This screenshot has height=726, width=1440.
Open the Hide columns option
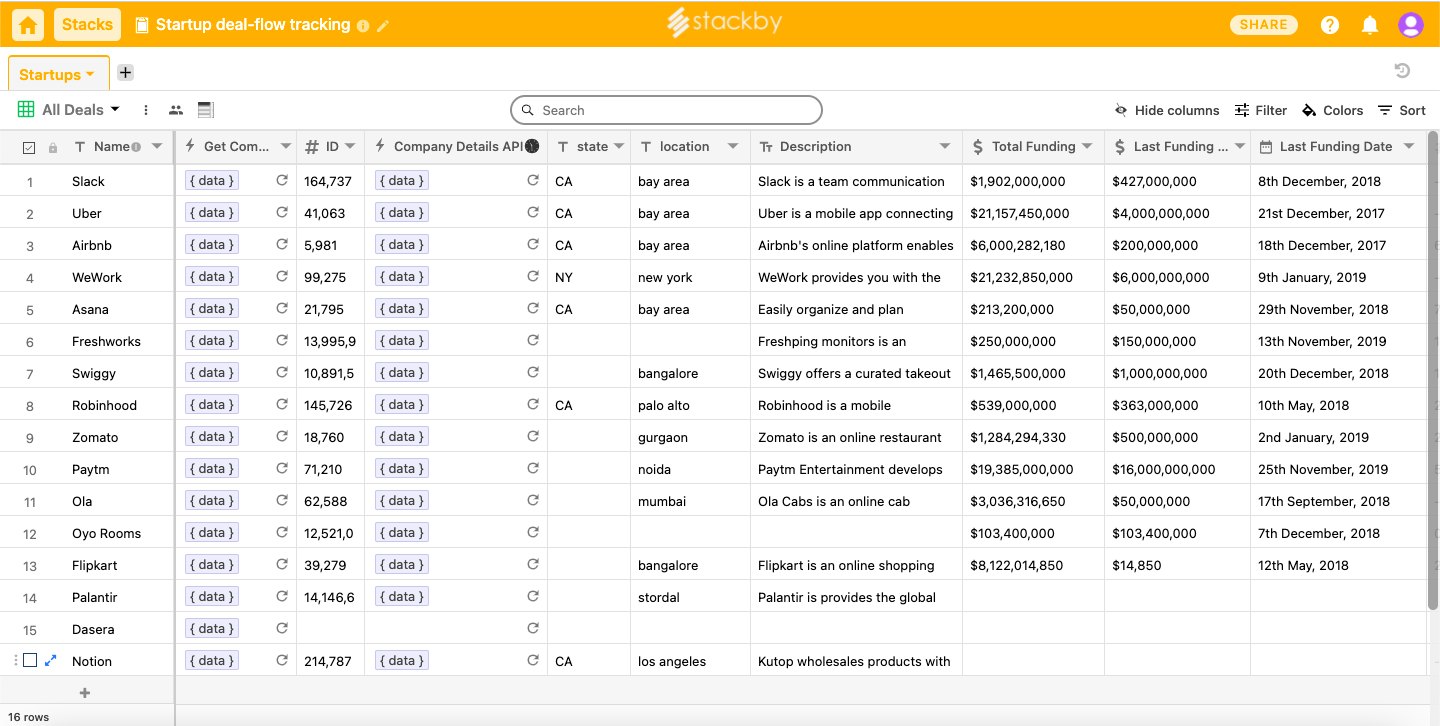pos(1167,110)
